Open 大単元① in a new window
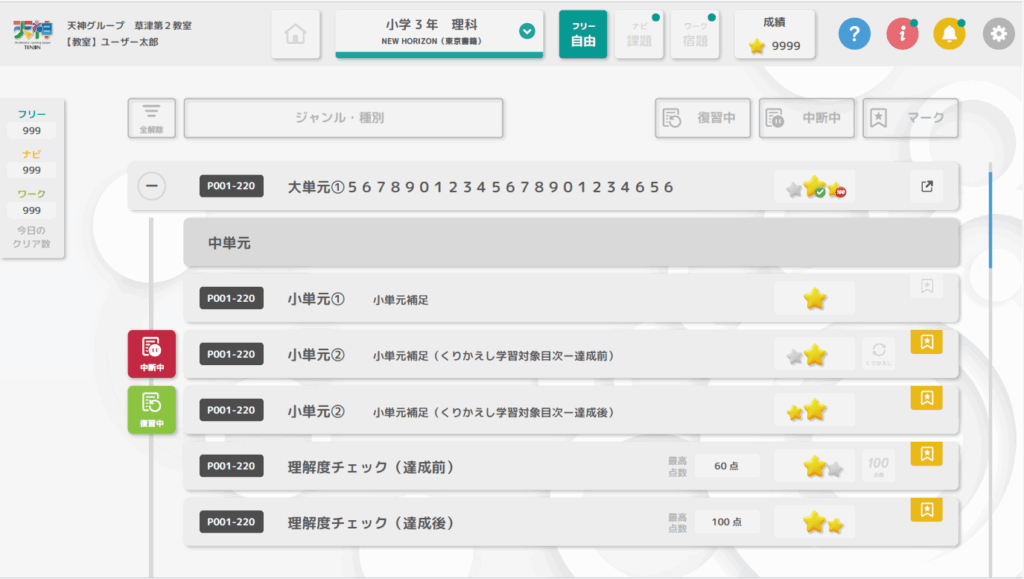 click(x=926, y=186)
